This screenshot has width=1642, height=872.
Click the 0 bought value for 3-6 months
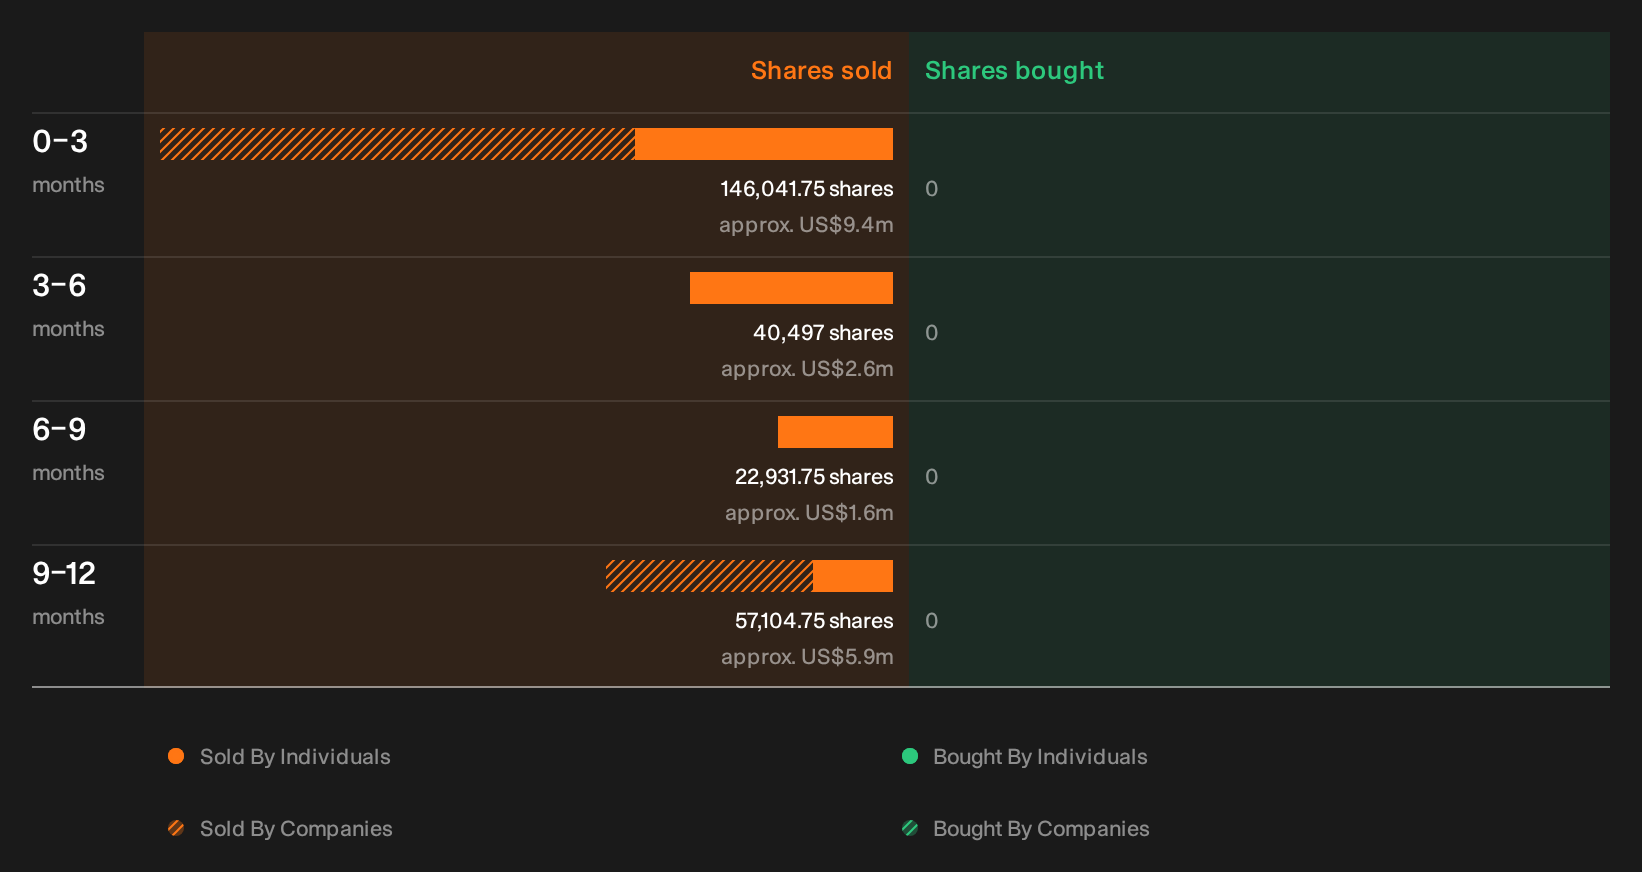932,333
